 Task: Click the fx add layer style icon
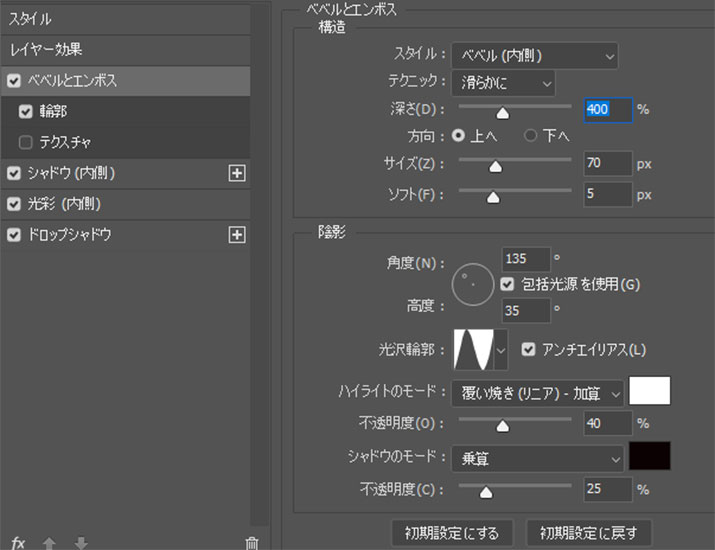tap(18, 543)
